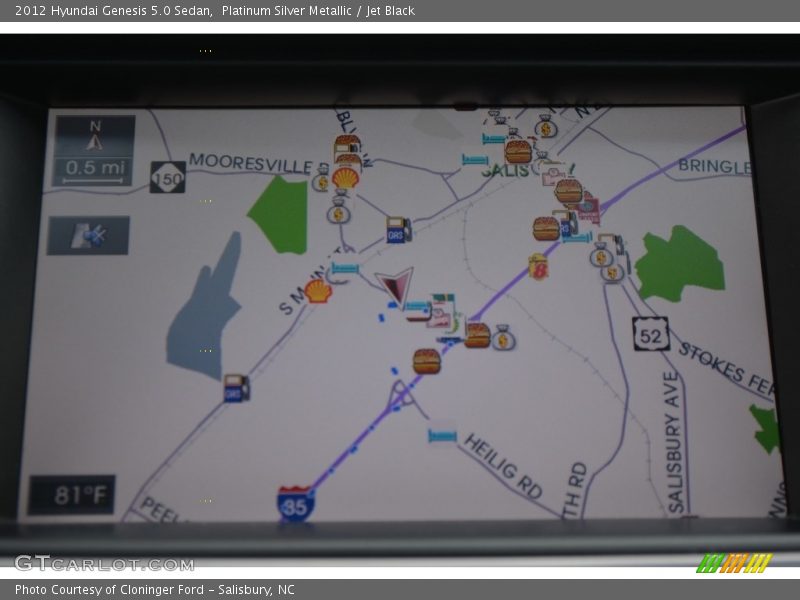Select the NC 150 route shield
The image size is (800, 600).
[167, 177]
